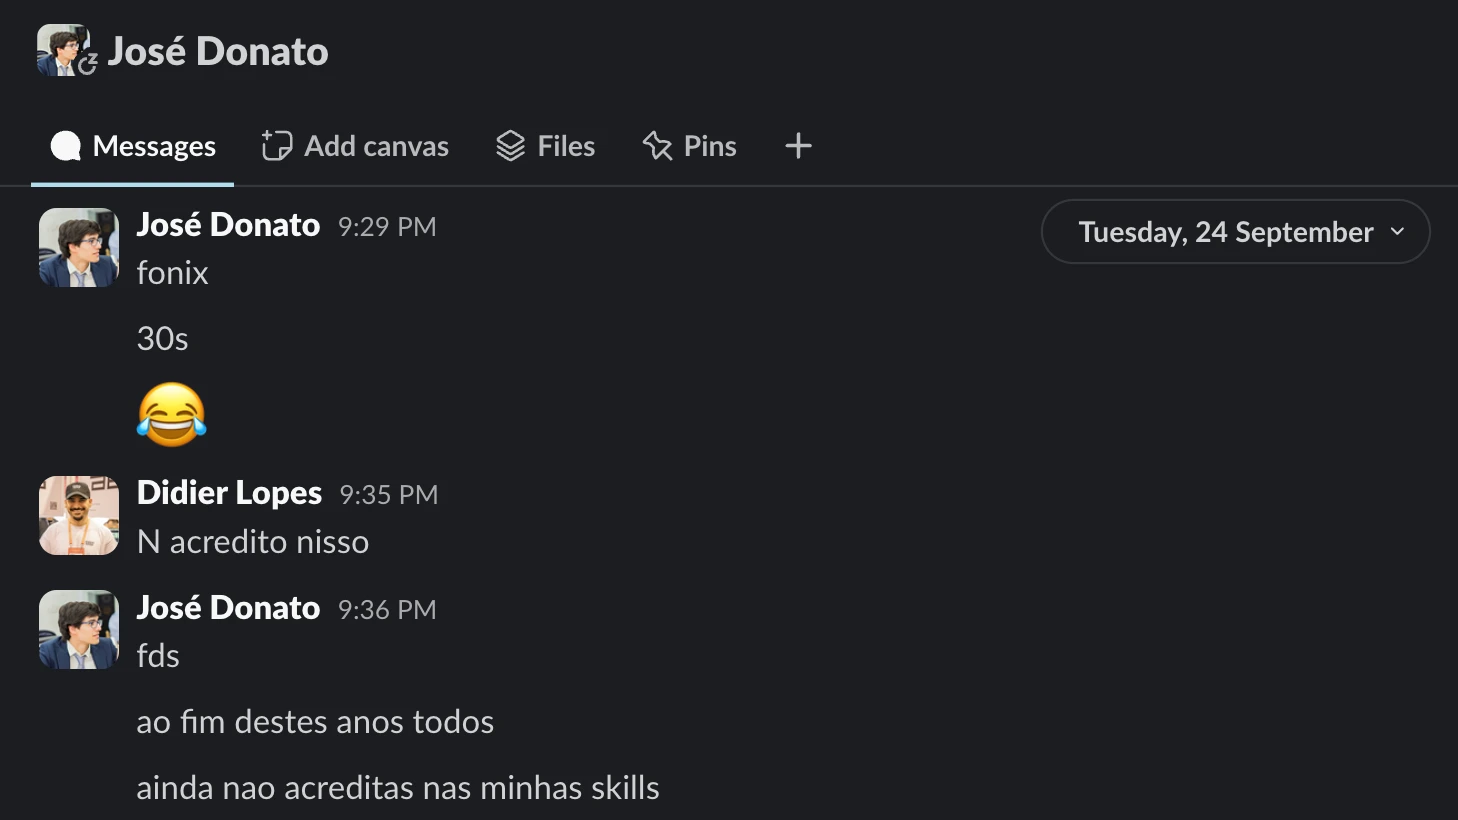Select the "ainda nao acreditas nas minhas skills" message
1458x820 pixels.
(398, 788)
